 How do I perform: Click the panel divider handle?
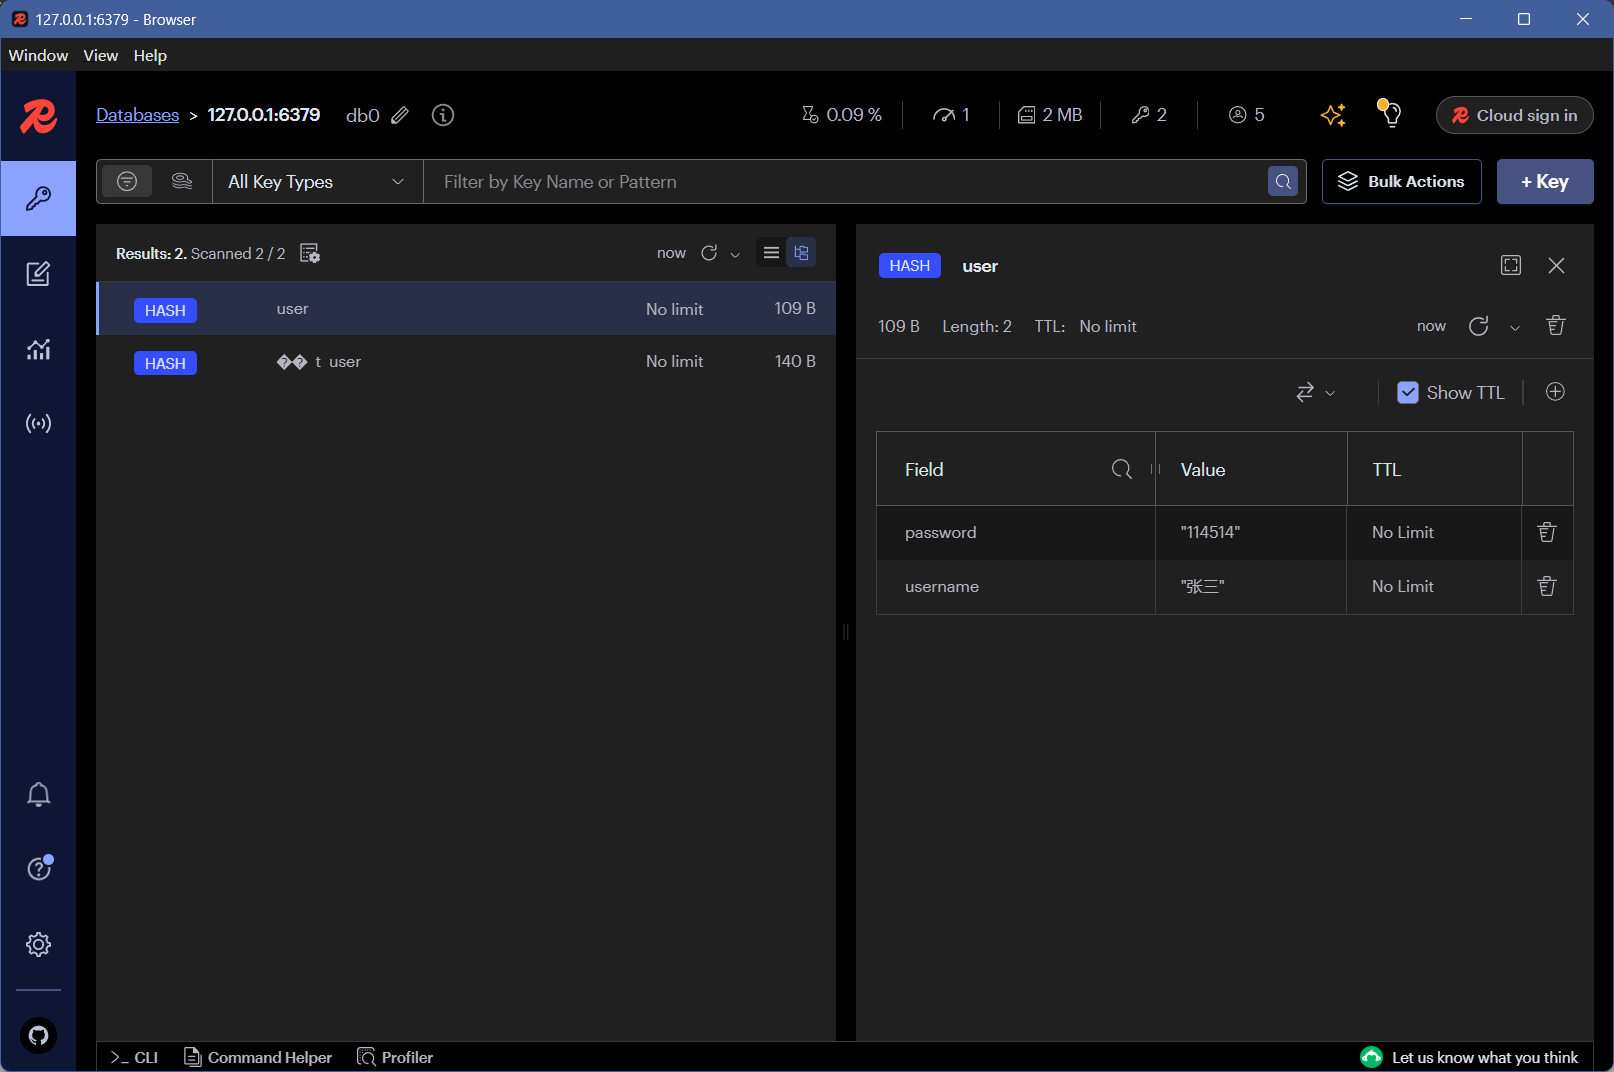tap(846, 632)
